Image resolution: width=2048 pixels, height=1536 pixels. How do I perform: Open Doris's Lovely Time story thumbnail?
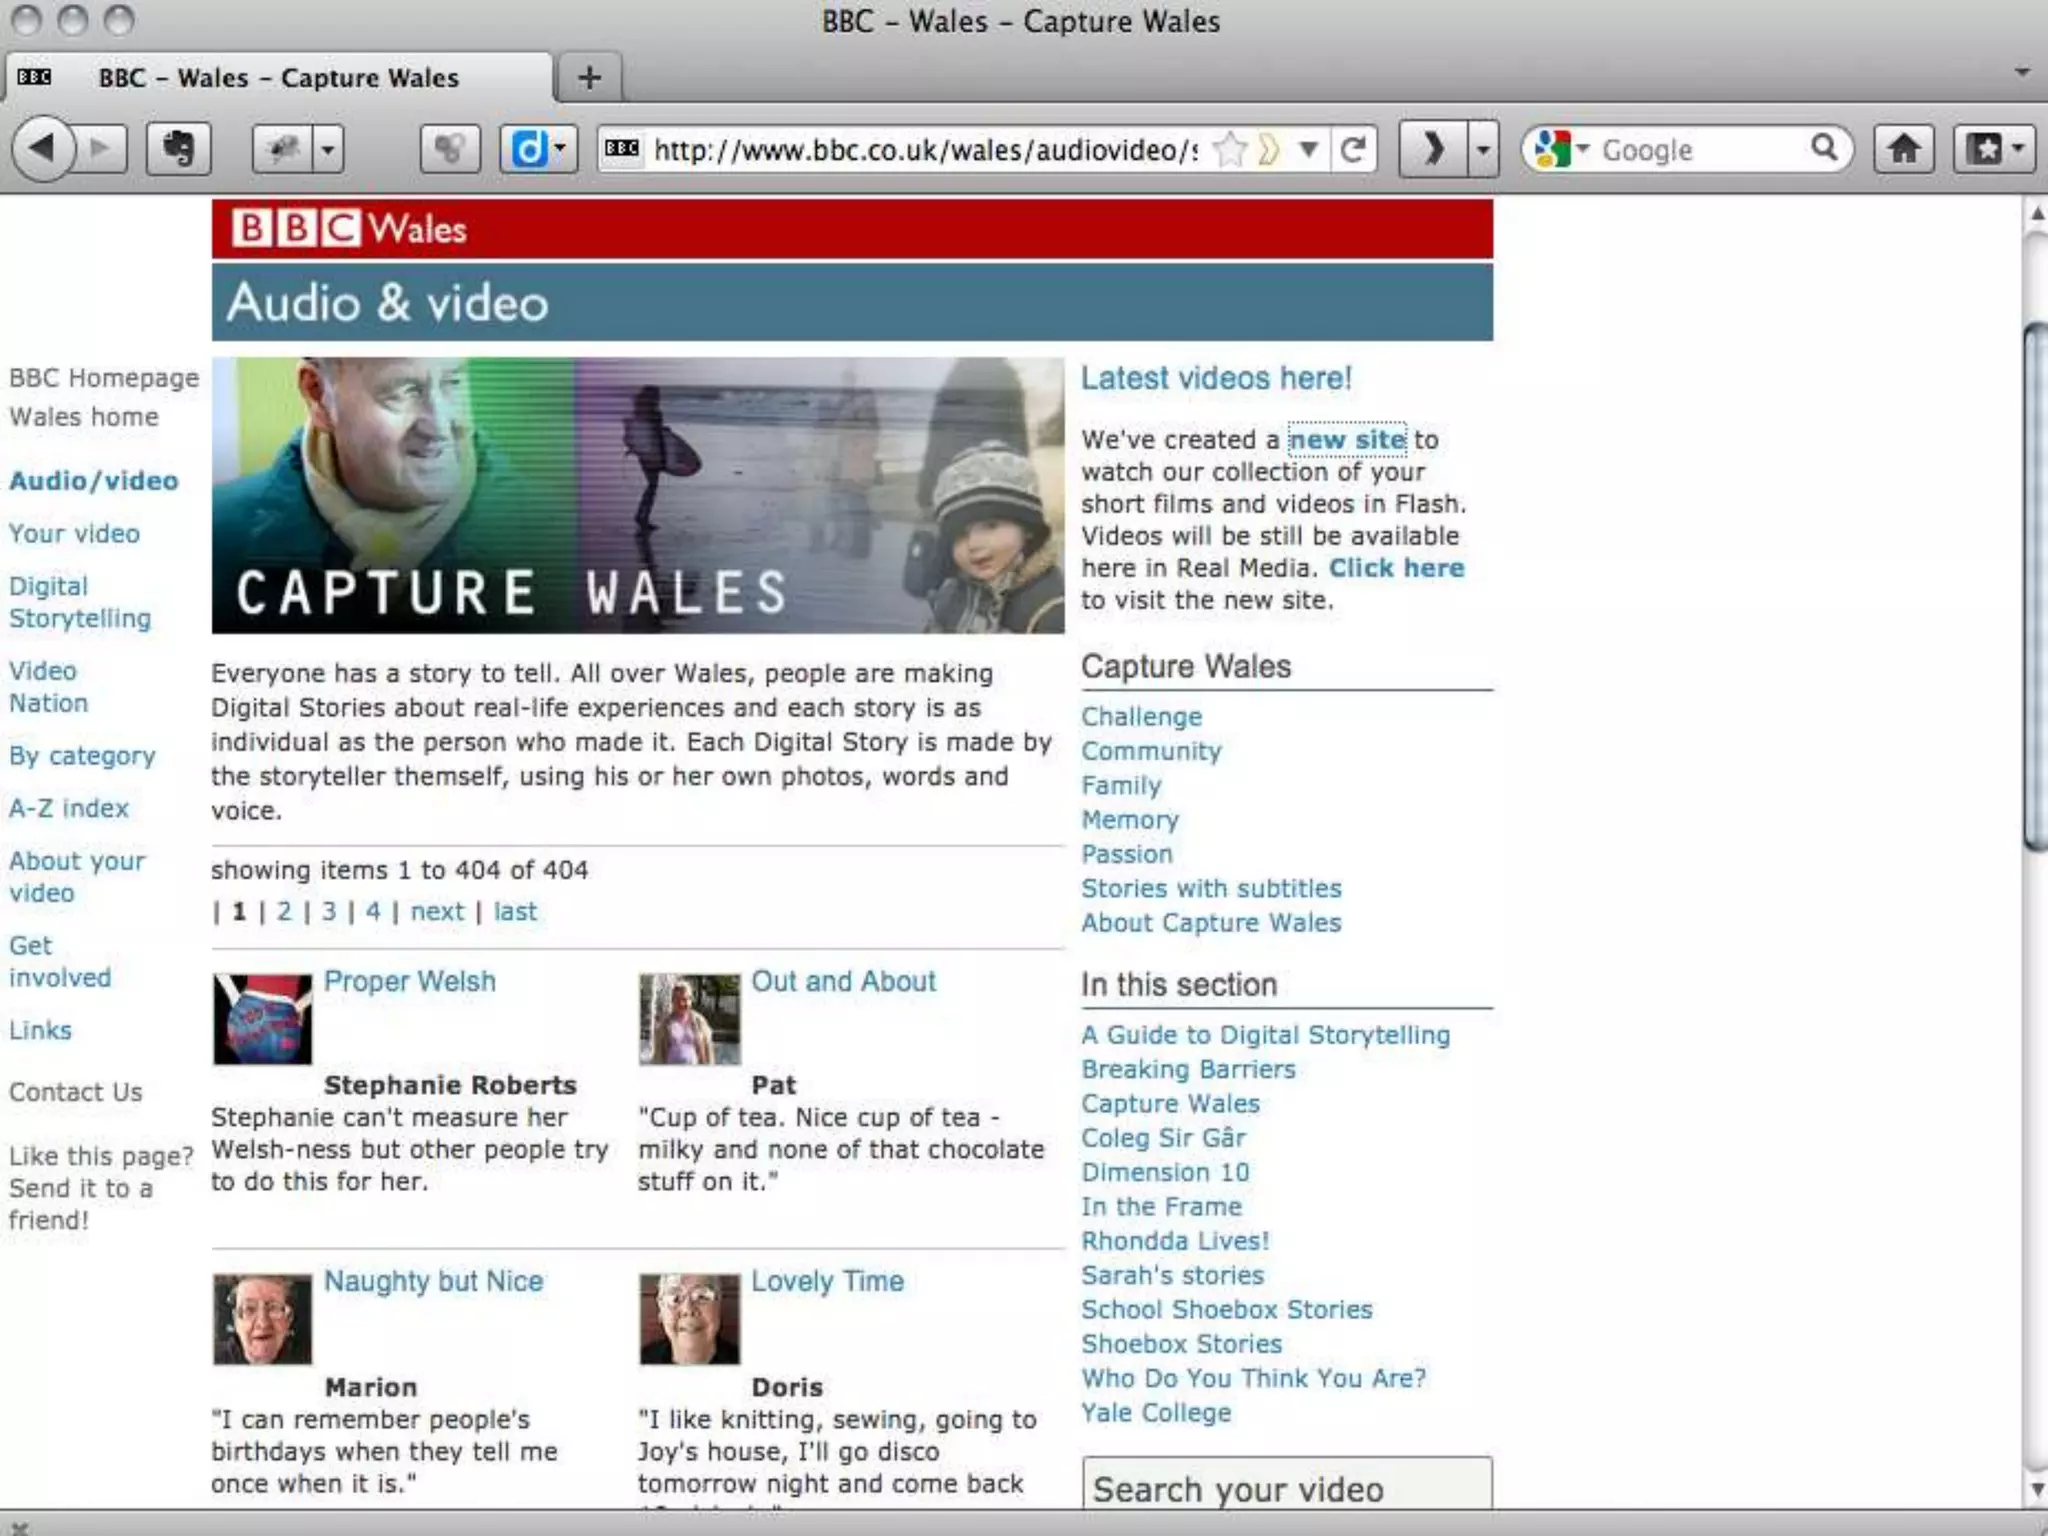coord(689,1319)
